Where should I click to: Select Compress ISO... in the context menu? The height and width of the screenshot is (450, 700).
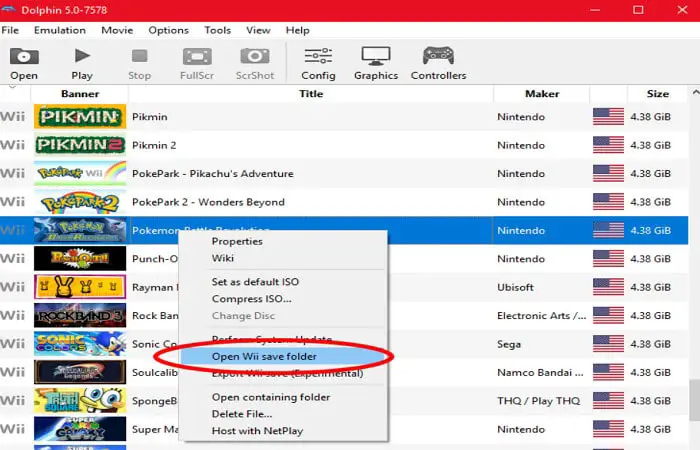(x=251, y=299)
